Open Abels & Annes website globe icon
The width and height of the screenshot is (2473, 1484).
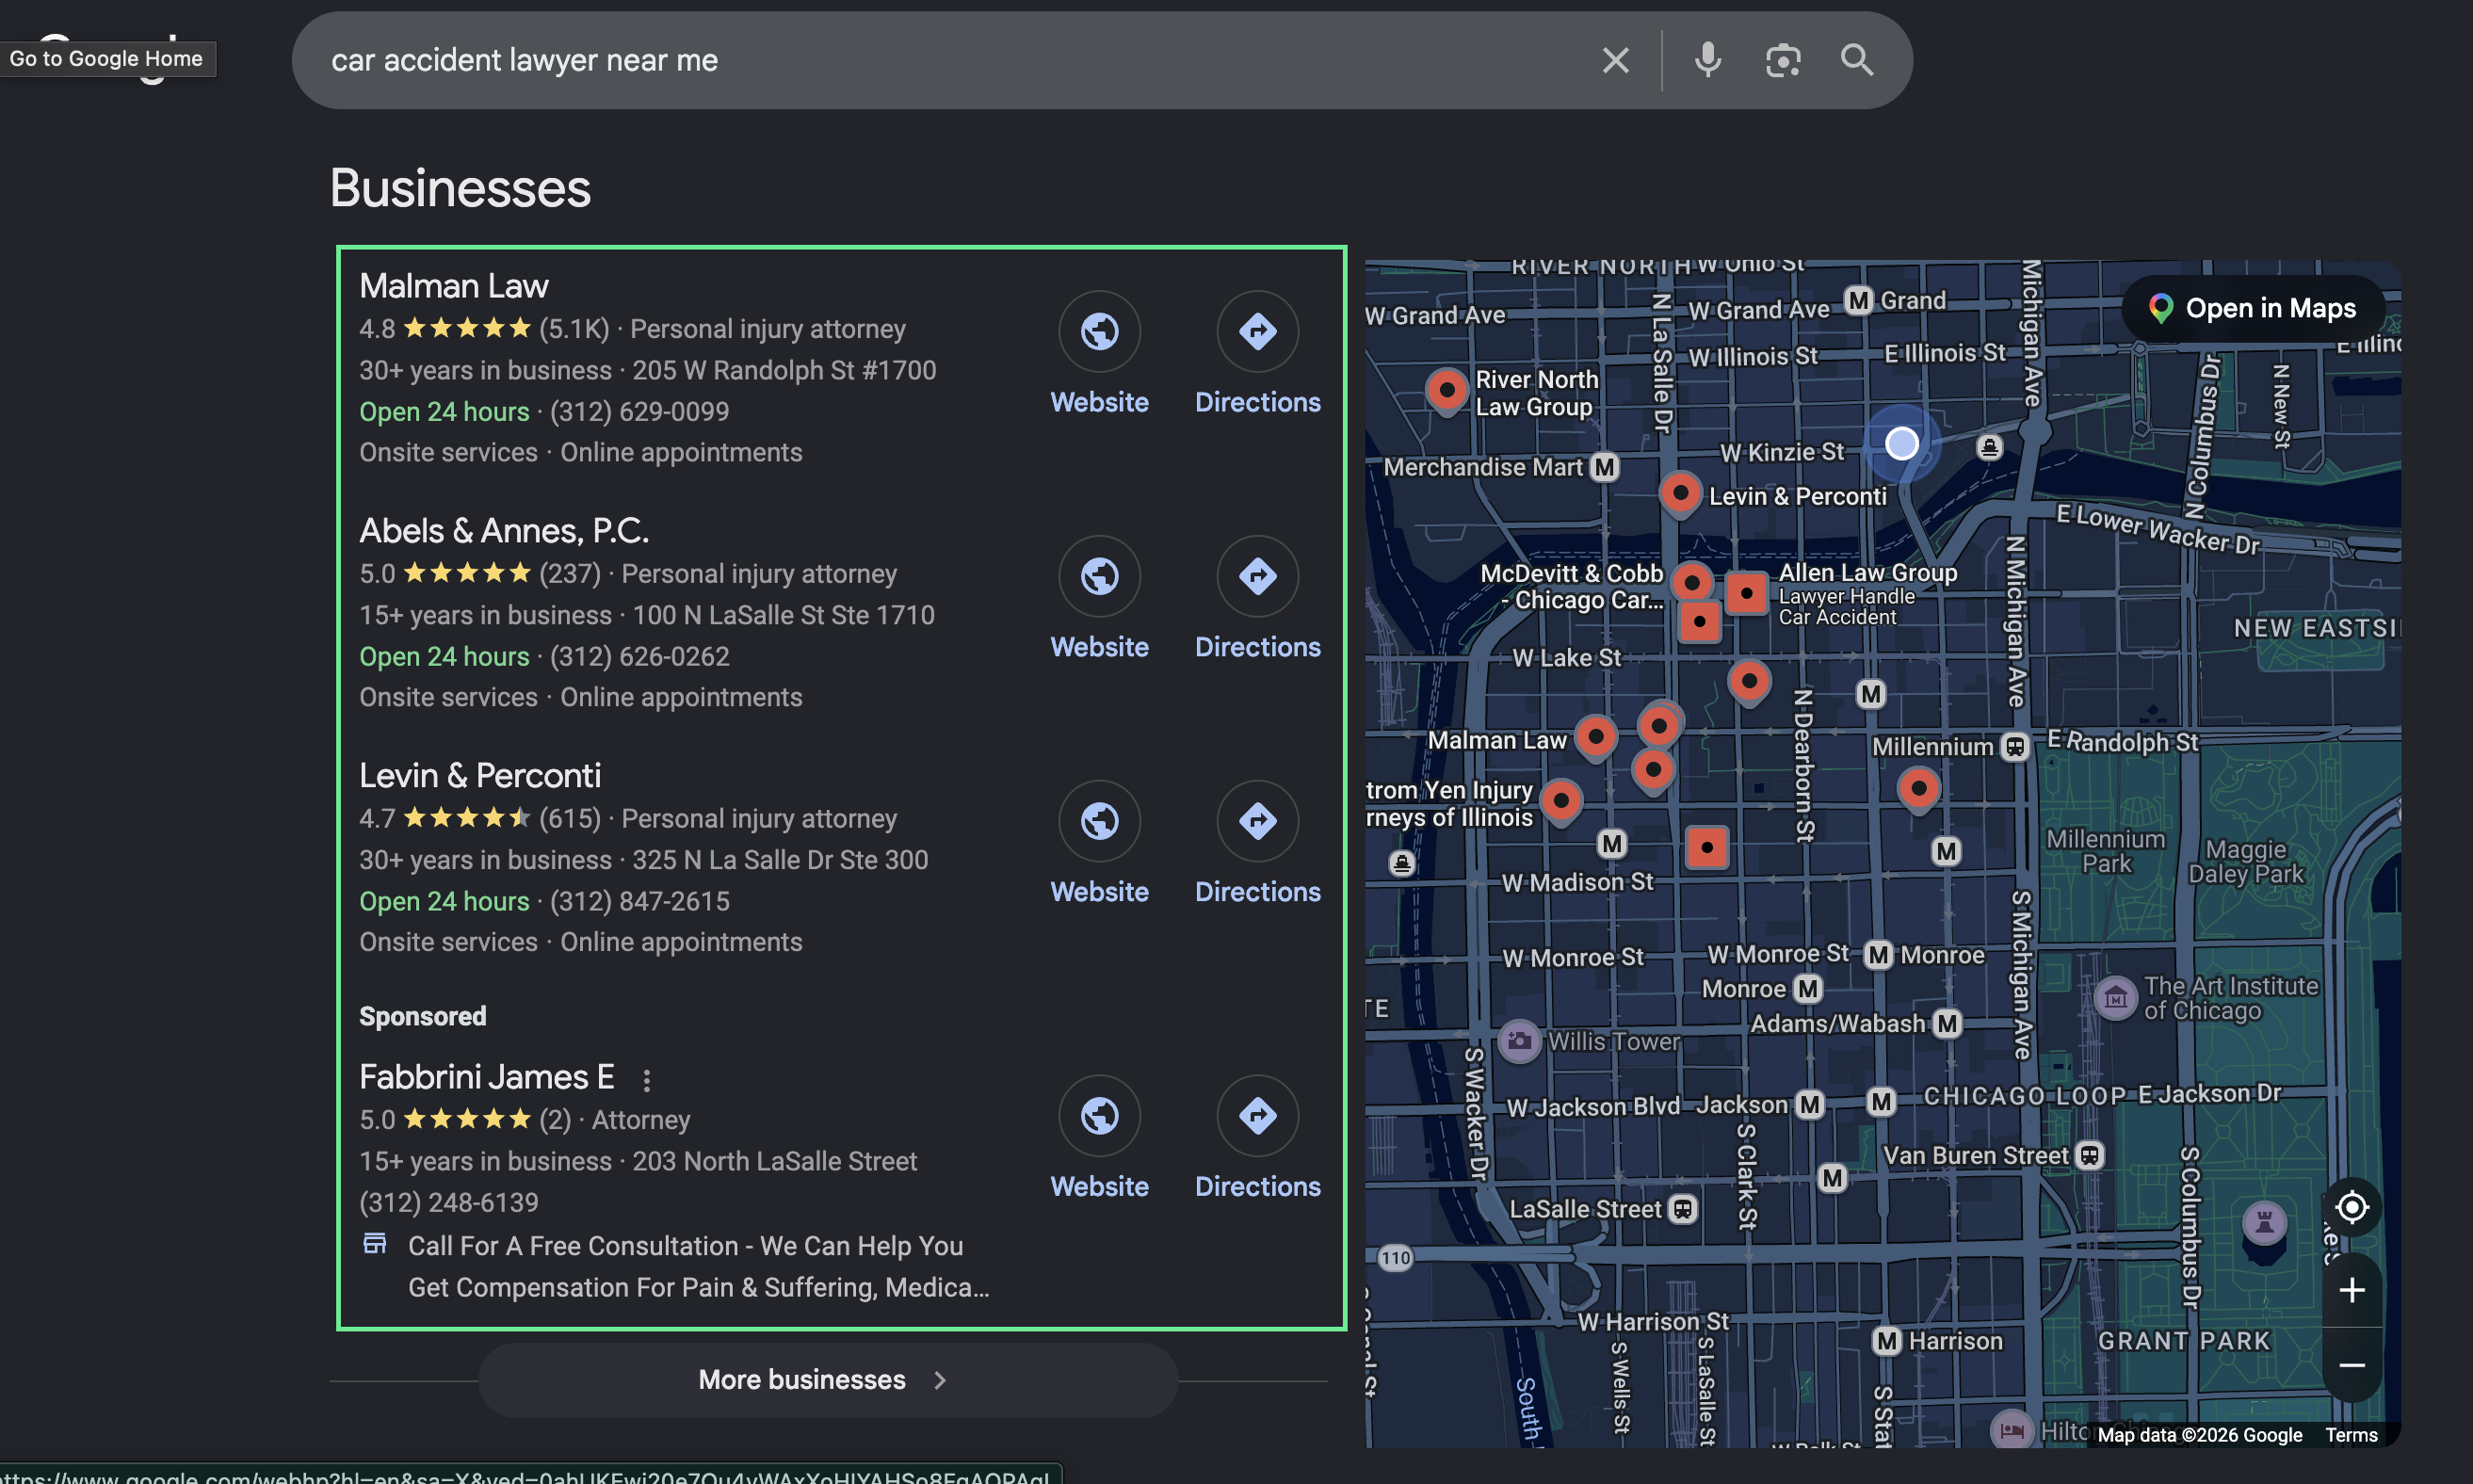[1099, 576]
